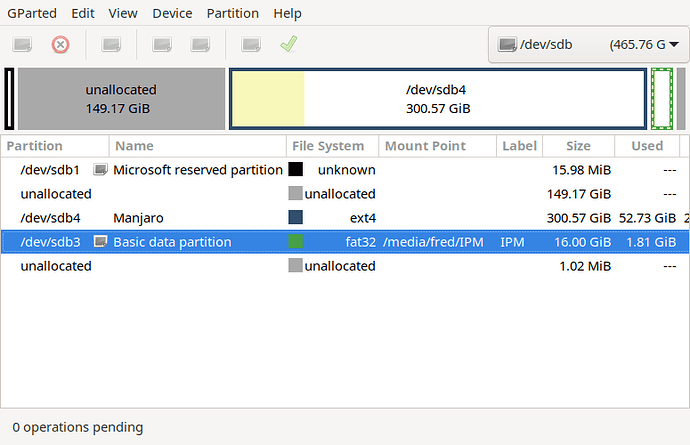Select the 149.17 GiB unallocated graphic block
Image resolution: width=690 pixels, height=445 pixels.
point(121,99)
